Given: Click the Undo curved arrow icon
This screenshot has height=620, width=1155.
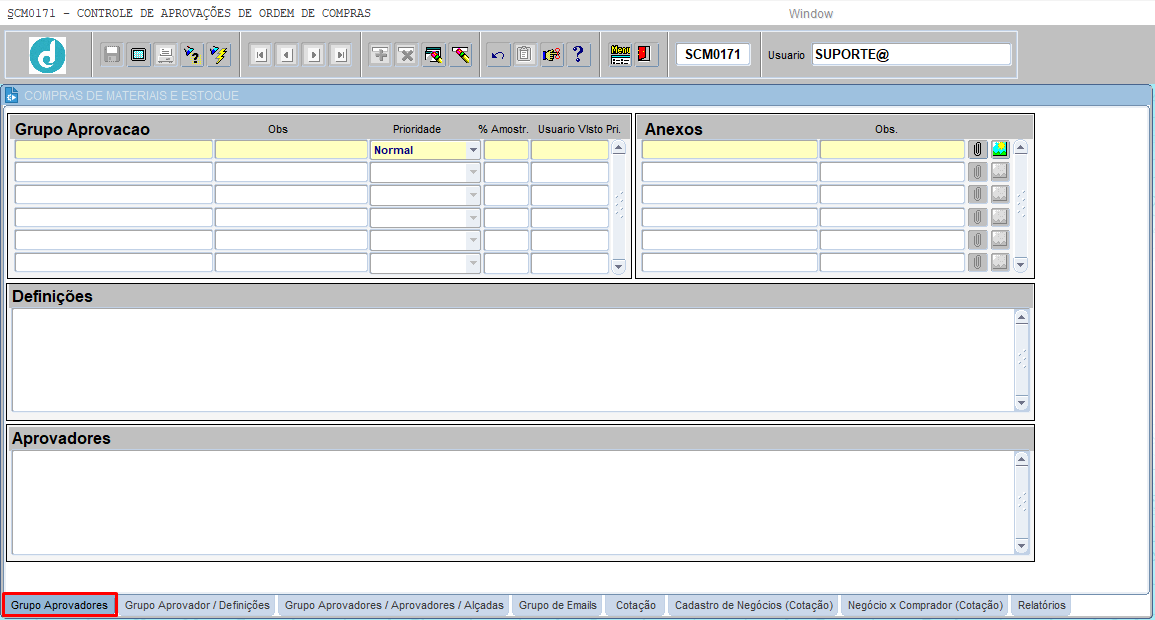Looking at the screenshot, I should (498, 54).
